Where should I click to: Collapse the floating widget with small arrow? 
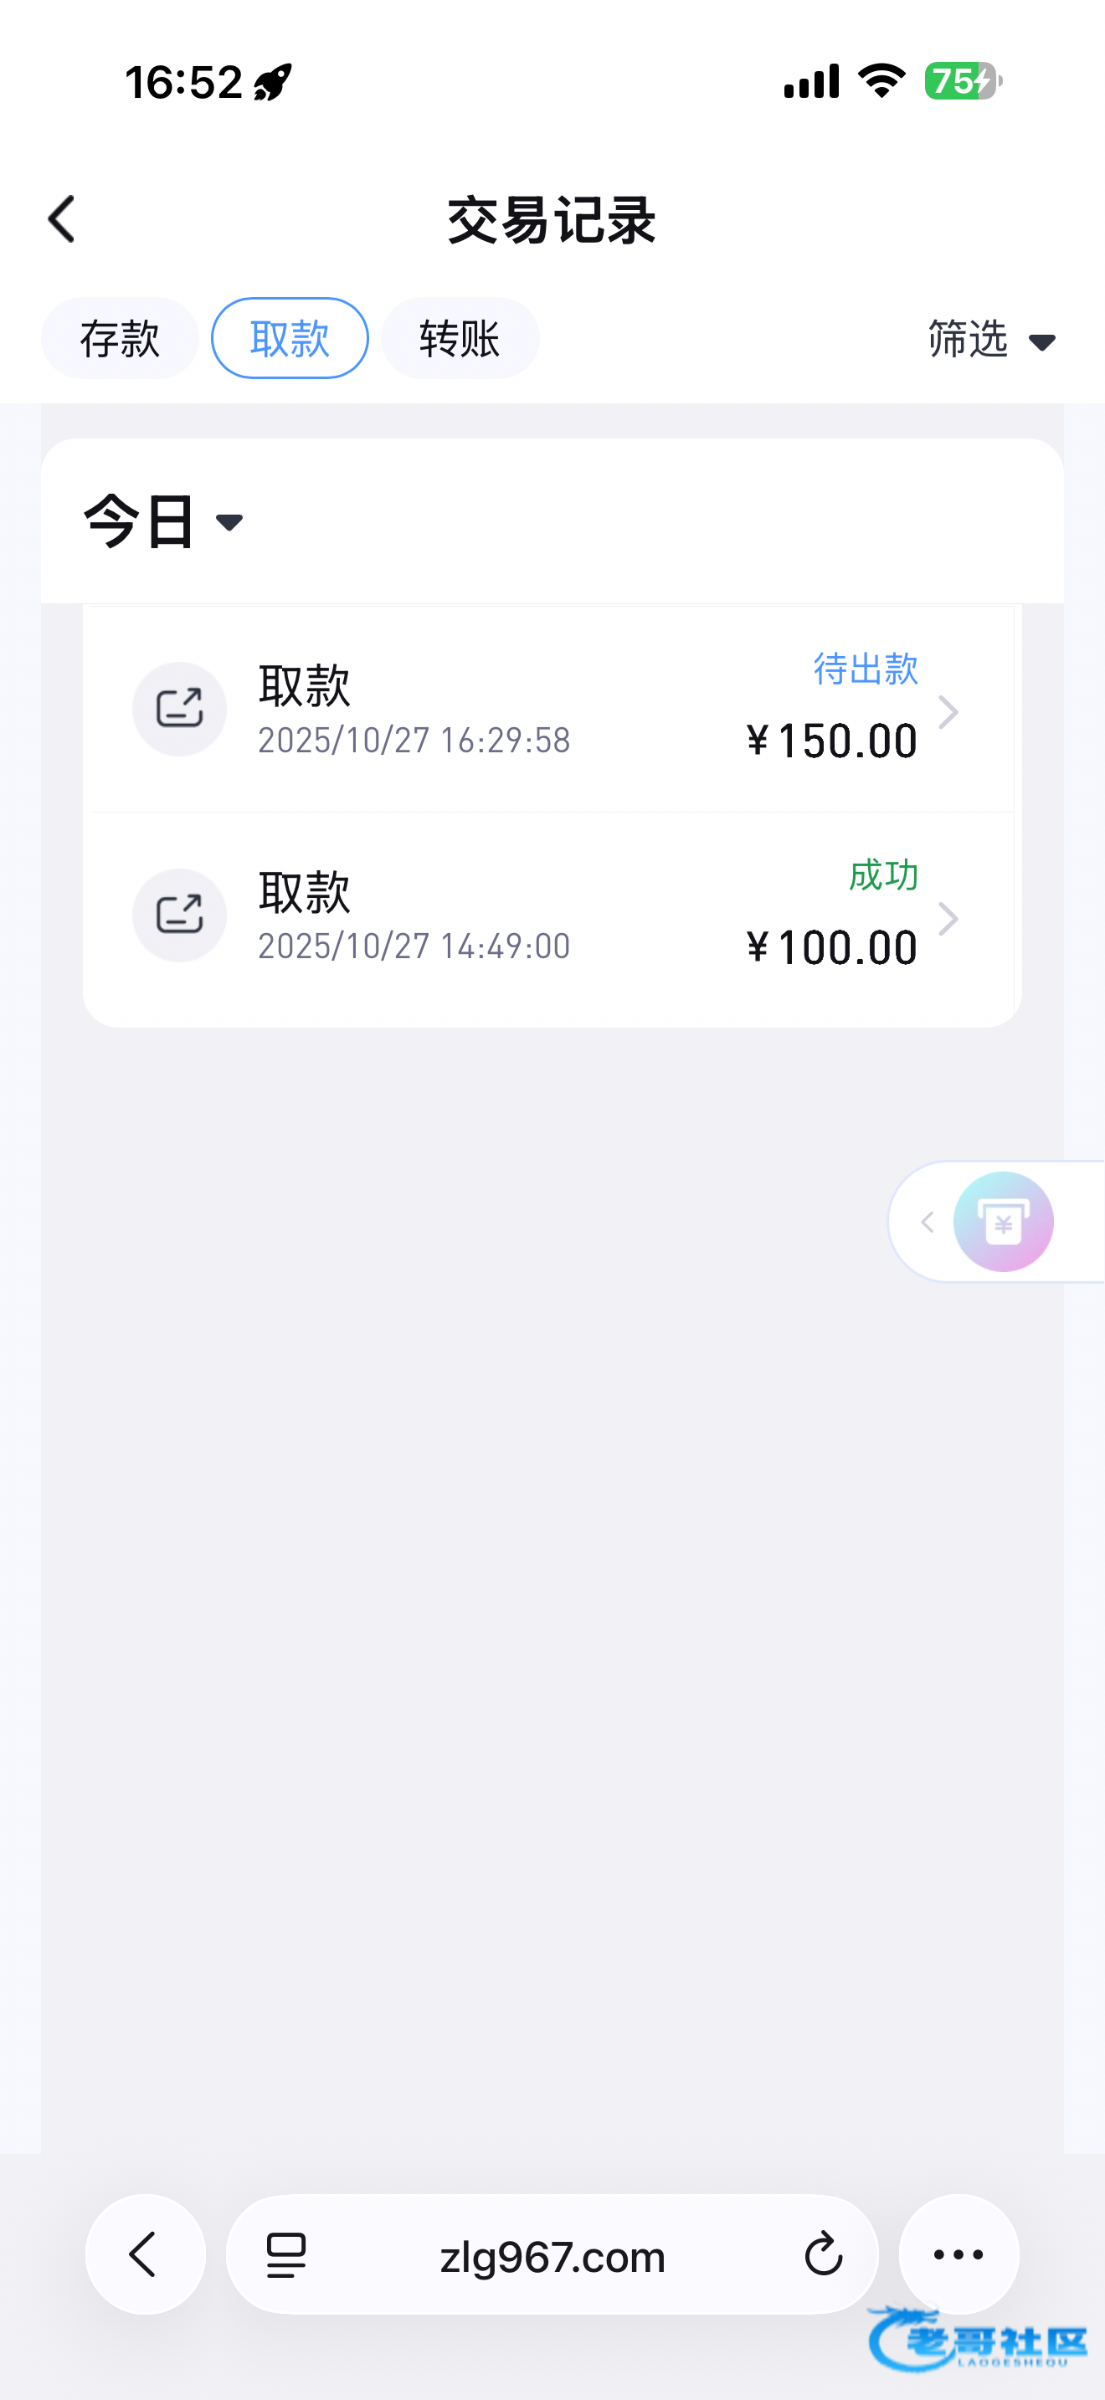tap(928, 1222)
